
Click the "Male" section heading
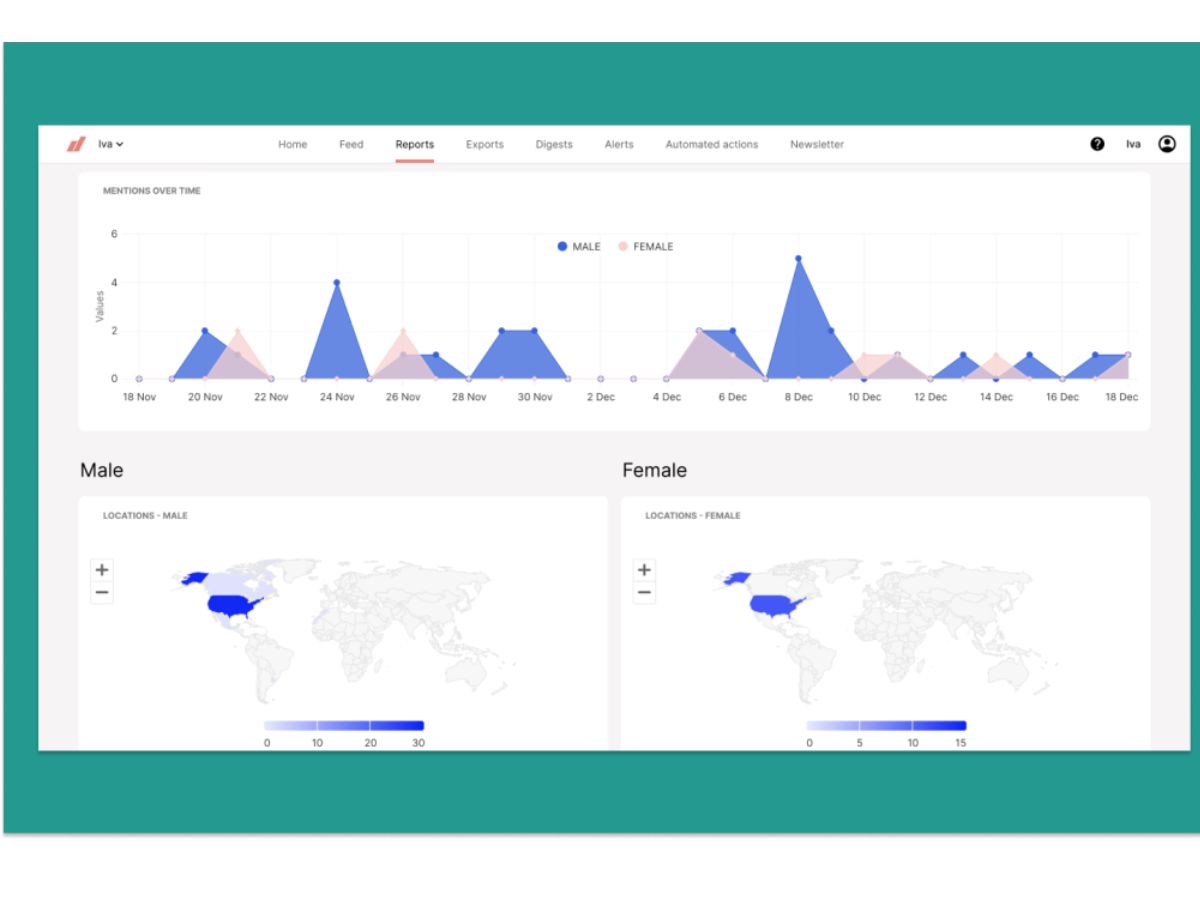pos(102,470)
